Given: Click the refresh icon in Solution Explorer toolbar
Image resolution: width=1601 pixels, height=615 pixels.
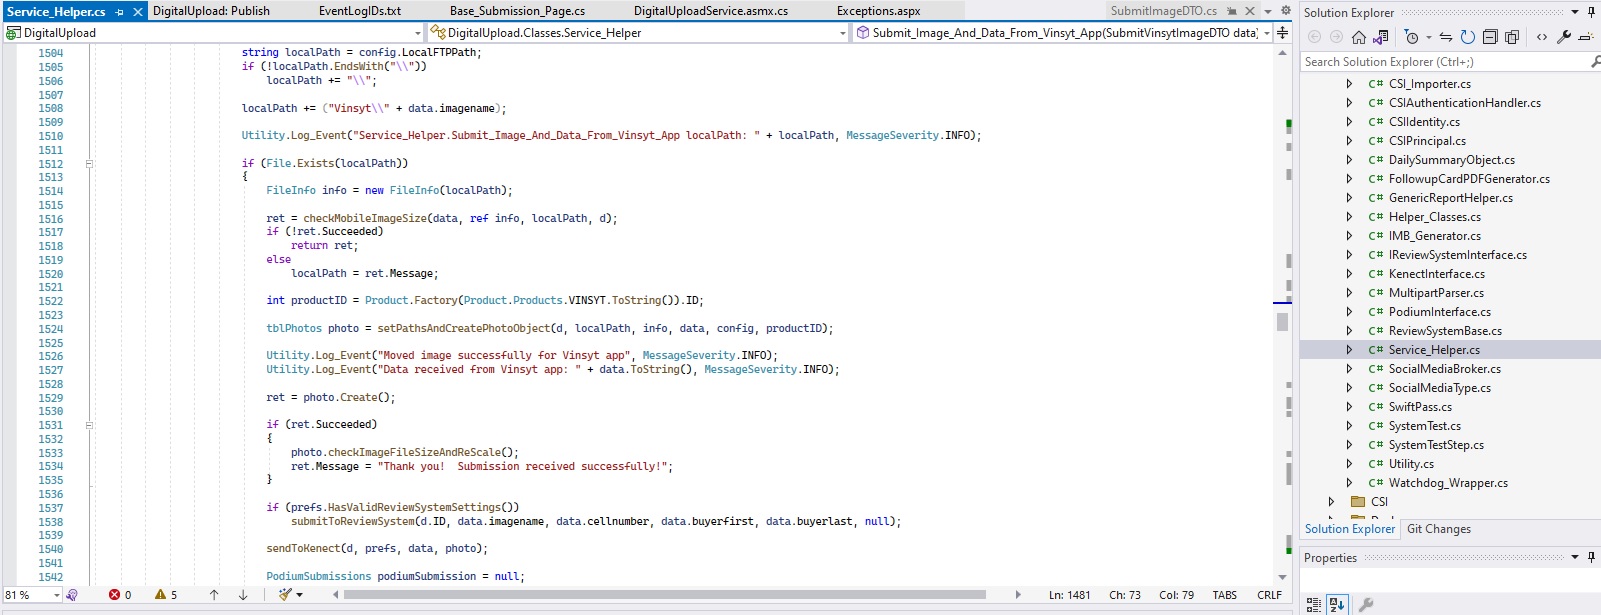Looking at the screenshot, I should click(1467, 37).
